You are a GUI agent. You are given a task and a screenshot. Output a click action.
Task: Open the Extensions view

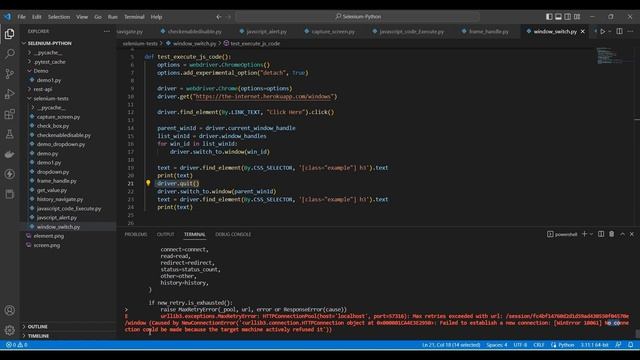pos(9,114)
